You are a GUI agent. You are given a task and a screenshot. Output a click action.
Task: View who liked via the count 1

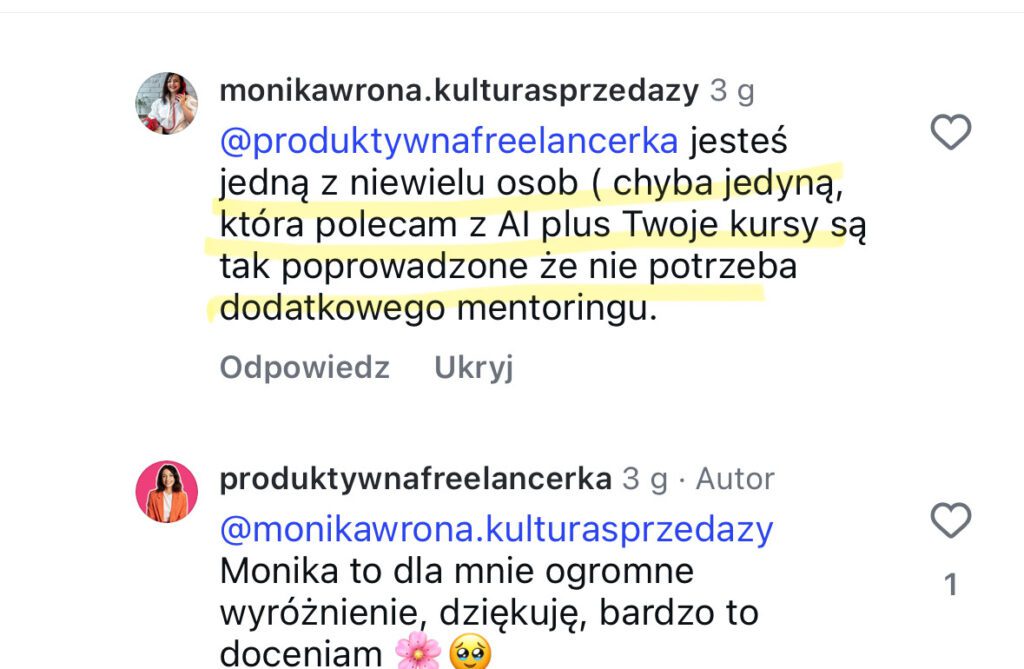tap(951, 585)
